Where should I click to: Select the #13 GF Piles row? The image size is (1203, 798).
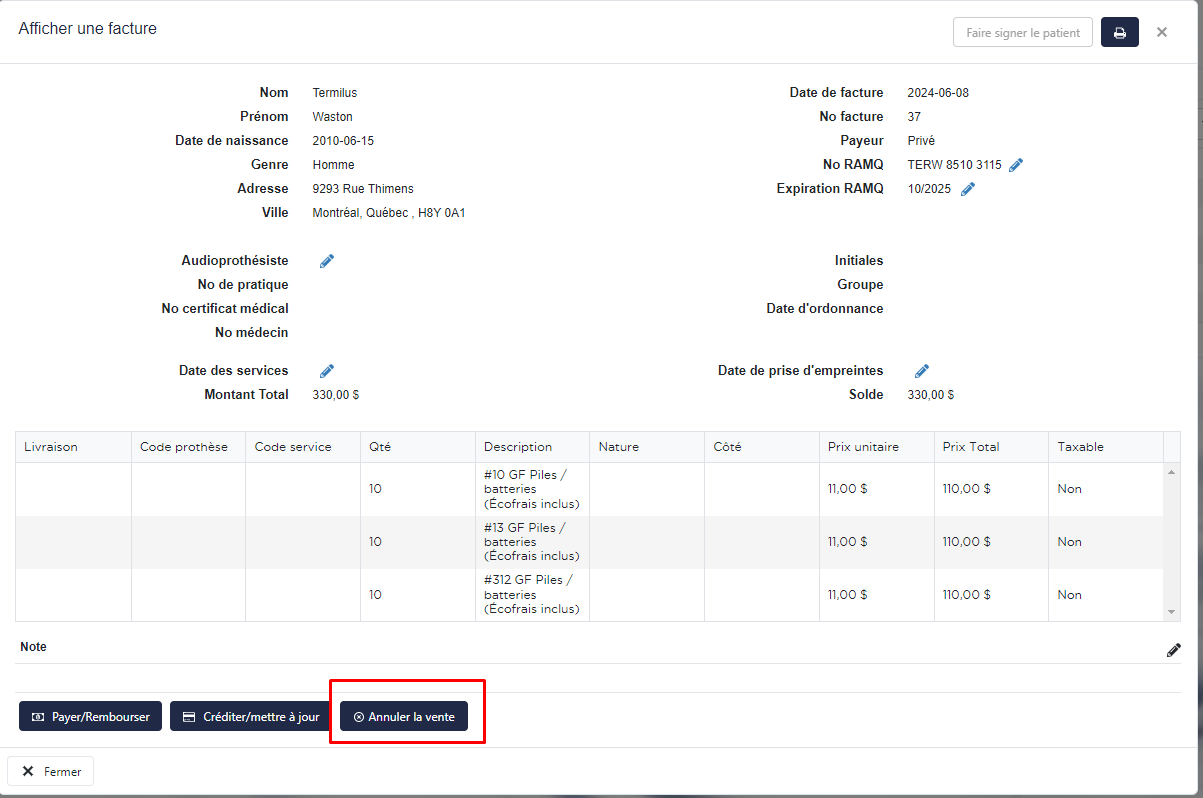tap(531, 542)
